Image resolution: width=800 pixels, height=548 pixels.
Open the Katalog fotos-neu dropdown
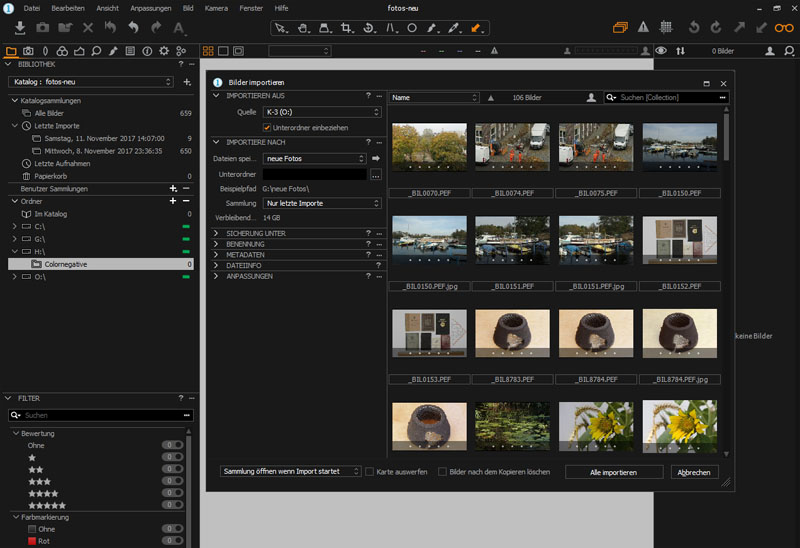(x=91, y=82)
